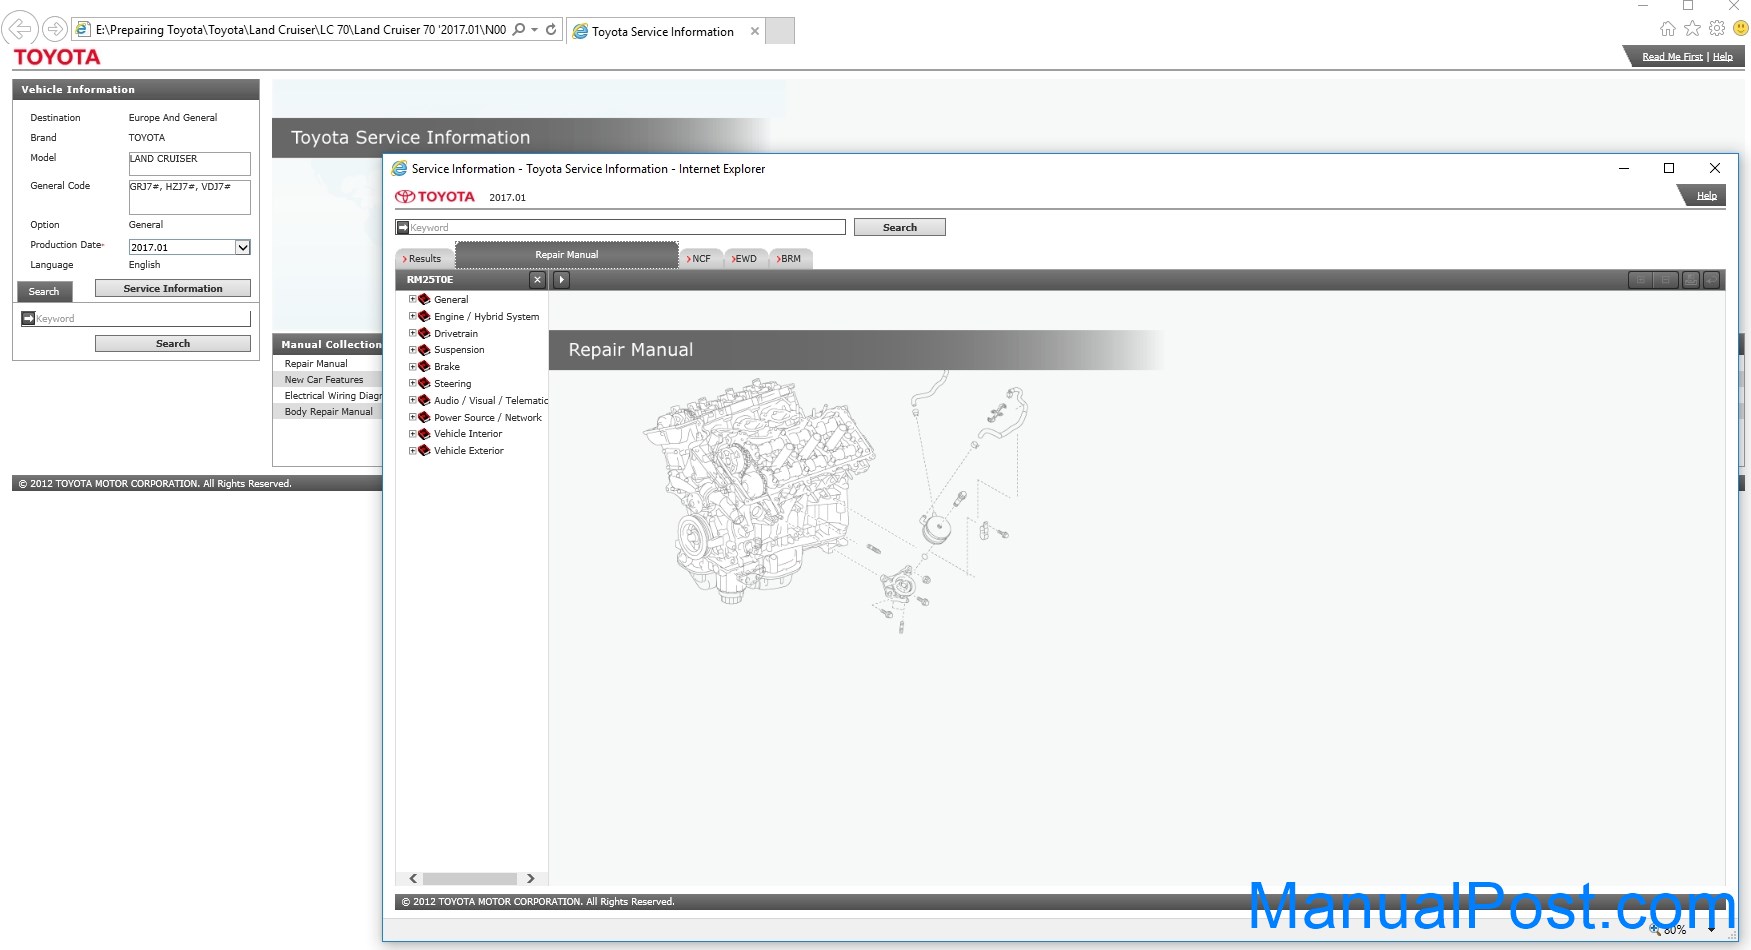The height and width of the screenshot is (950, 1751).
Task: Click the Vehicle Interior book icon
Action: 424,434
